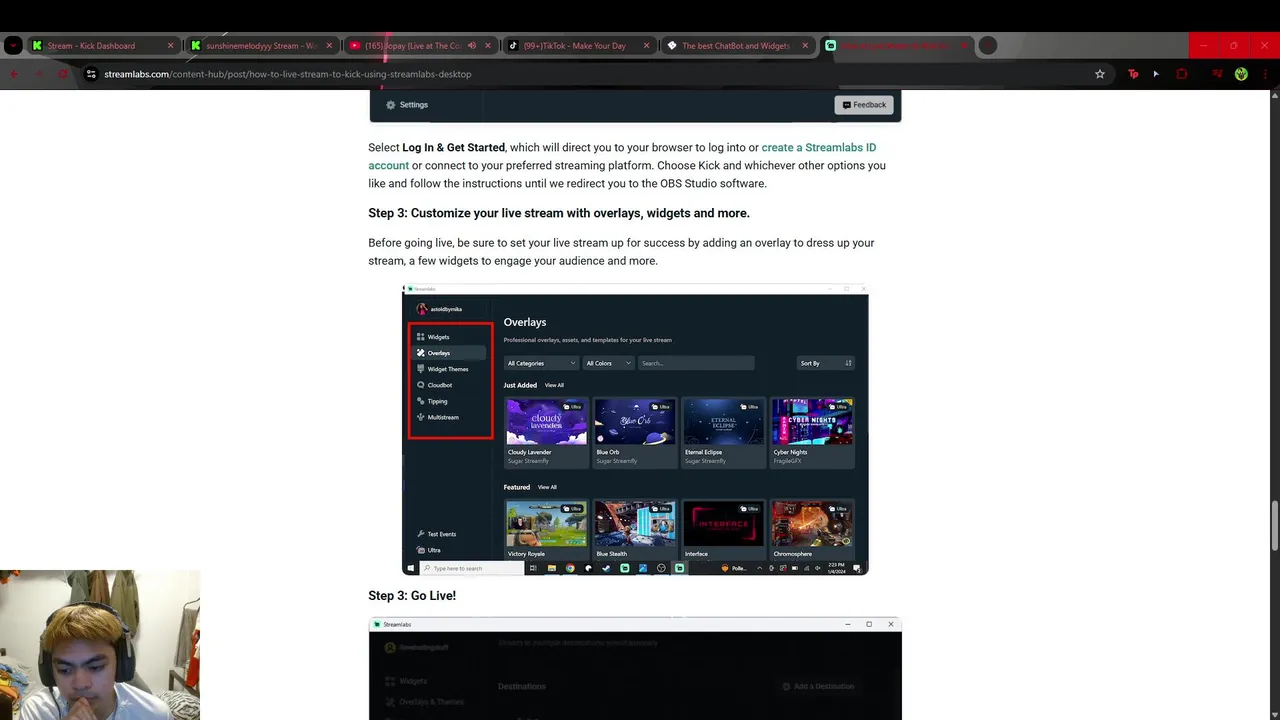This screenshot has height=720, width=1280.
Task: Reload the current page
Action: click(64, 74)
